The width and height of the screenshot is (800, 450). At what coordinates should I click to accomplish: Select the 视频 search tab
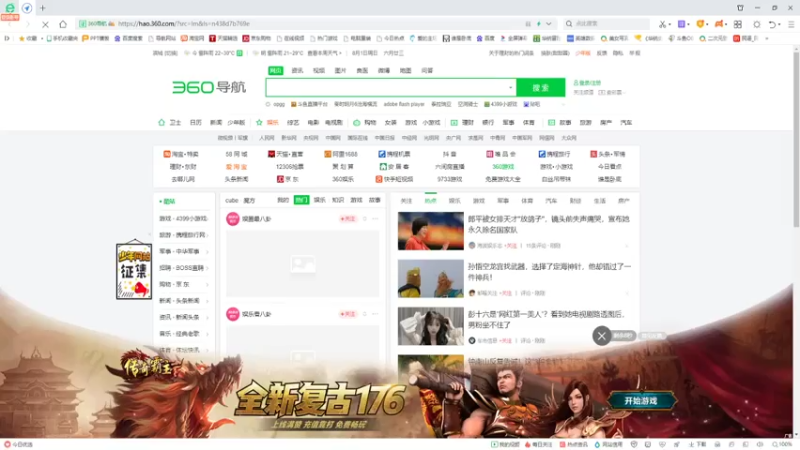coord(319,70)
